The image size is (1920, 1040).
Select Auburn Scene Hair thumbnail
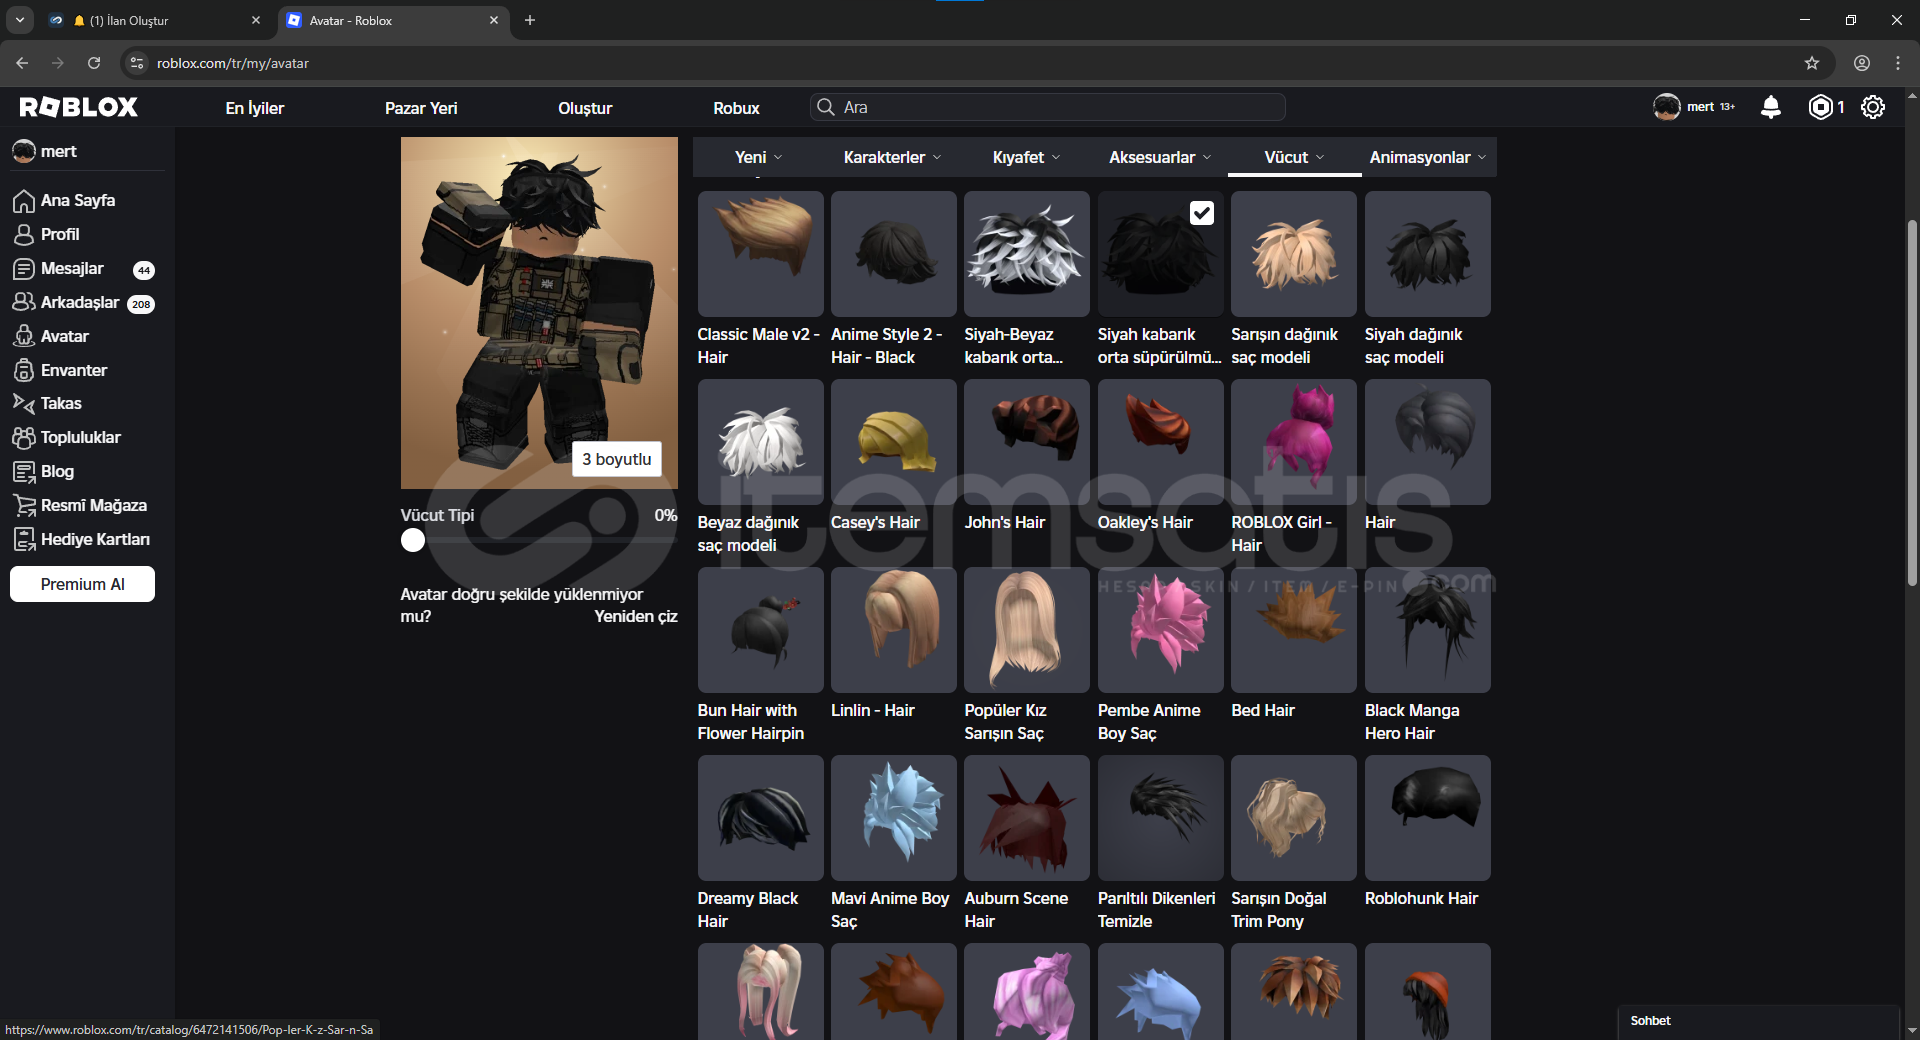click(1027, 818)
